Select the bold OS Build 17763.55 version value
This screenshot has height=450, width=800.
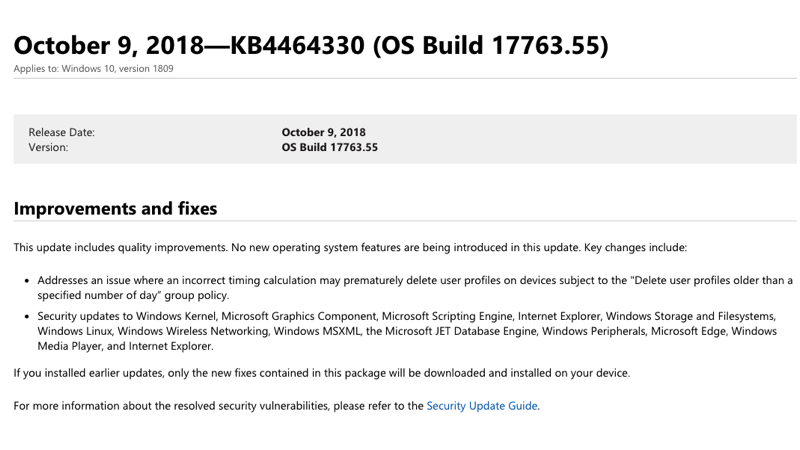(x=329, y=147)
